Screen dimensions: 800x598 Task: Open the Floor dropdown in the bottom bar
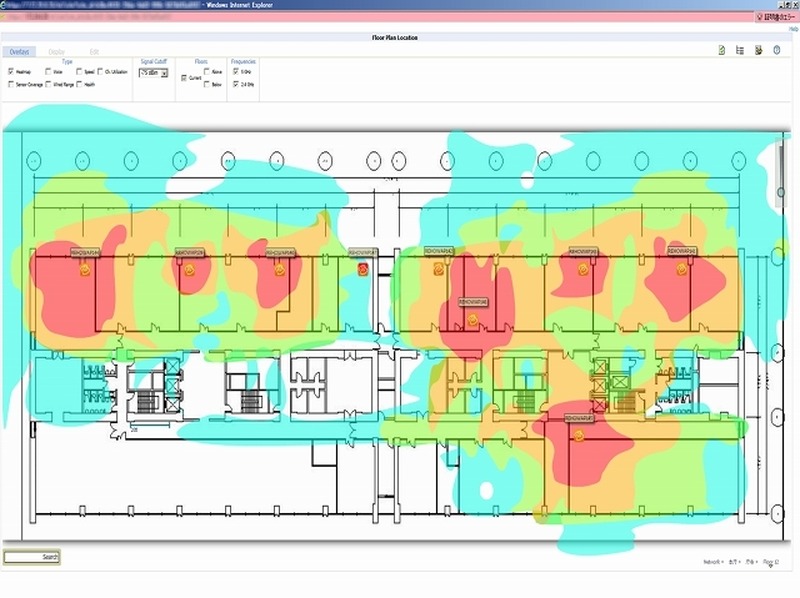[x=771, y=562]
